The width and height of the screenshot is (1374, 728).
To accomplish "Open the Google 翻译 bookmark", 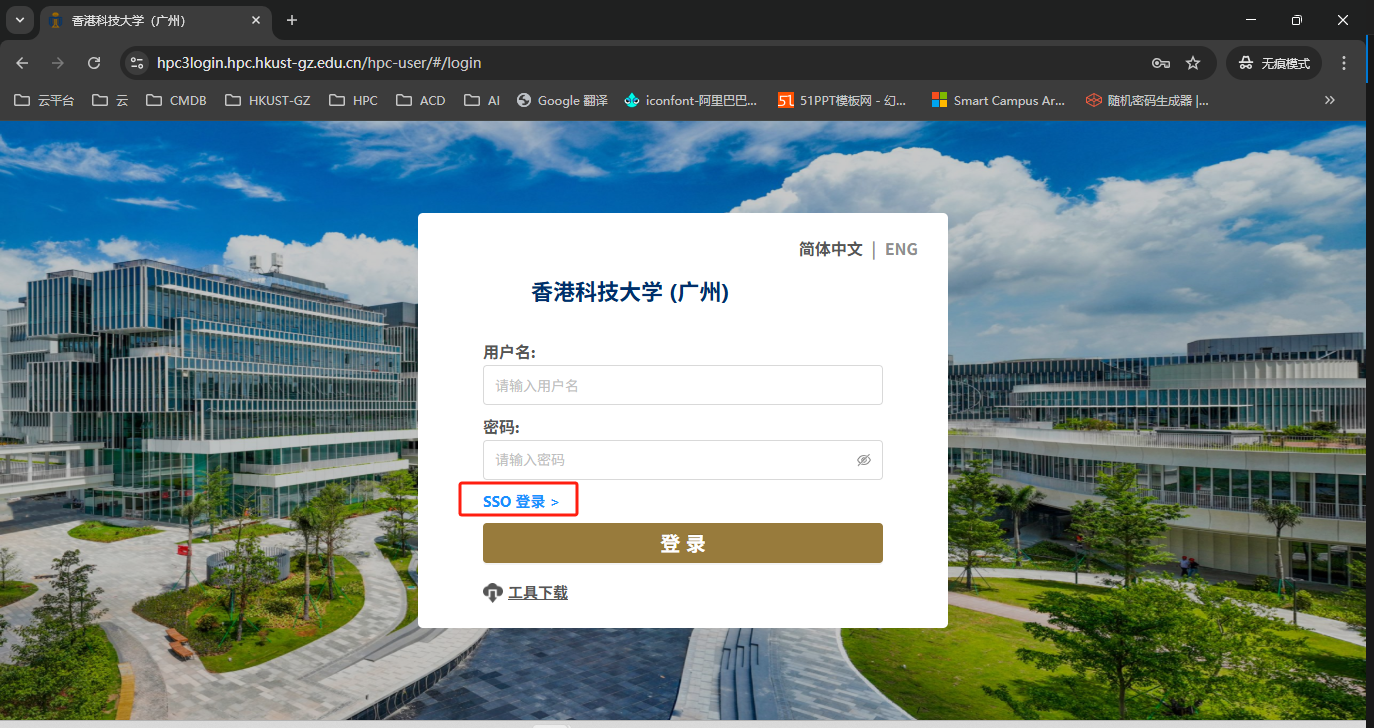I will point(562,100).
